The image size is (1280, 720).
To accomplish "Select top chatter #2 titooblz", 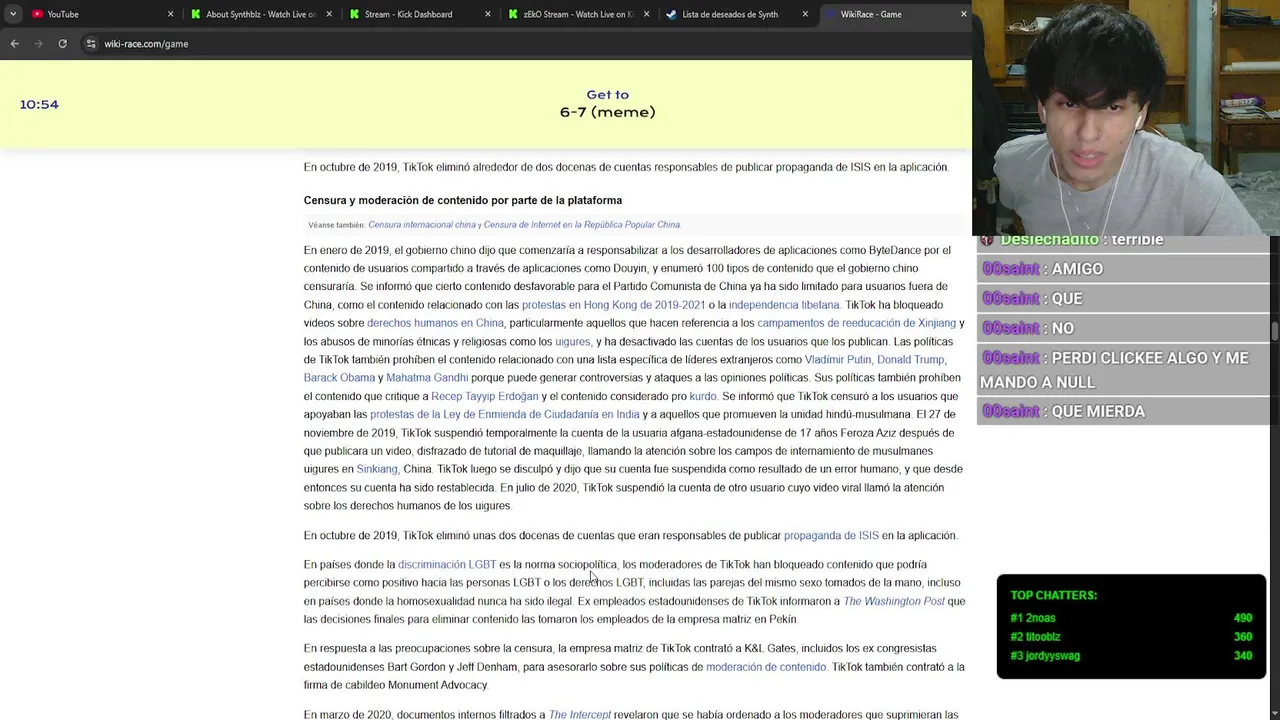I will 1131,637.
